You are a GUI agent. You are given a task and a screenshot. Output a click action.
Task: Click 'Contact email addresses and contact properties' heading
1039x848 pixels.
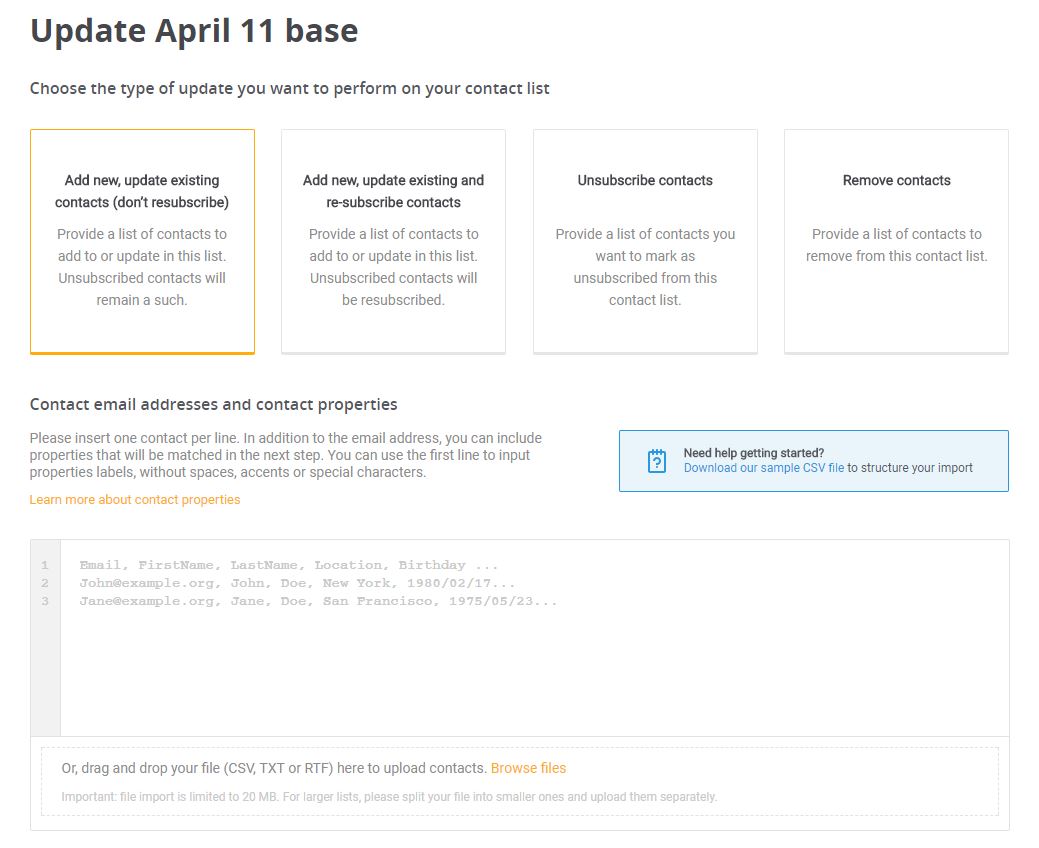coord(213,404)
